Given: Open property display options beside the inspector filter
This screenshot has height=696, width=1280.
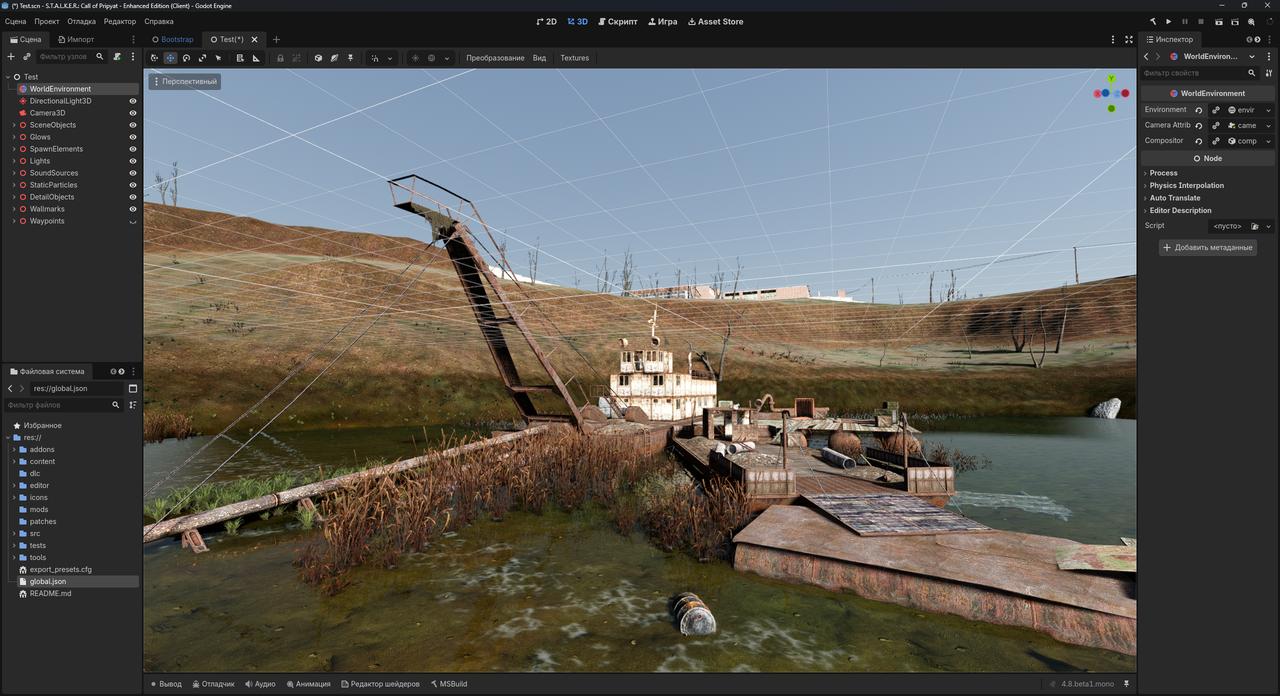Looking at the screenshot, I should (1269, 73).
